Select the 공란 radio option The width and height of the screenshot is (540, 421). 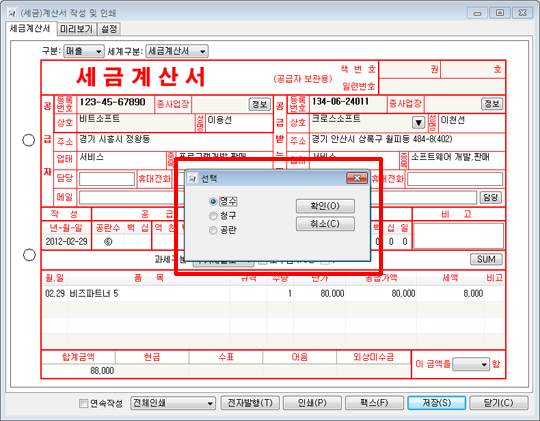click(213, 230)
